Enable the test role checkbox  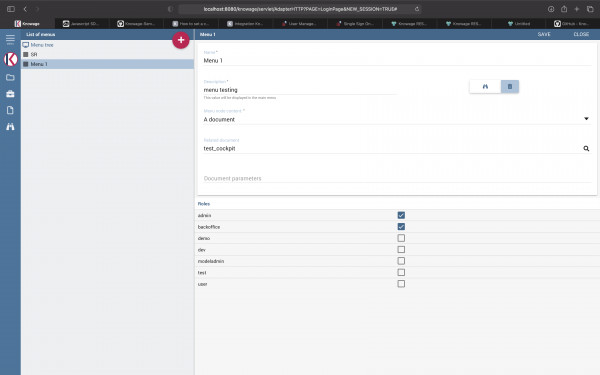click(401, 272)
